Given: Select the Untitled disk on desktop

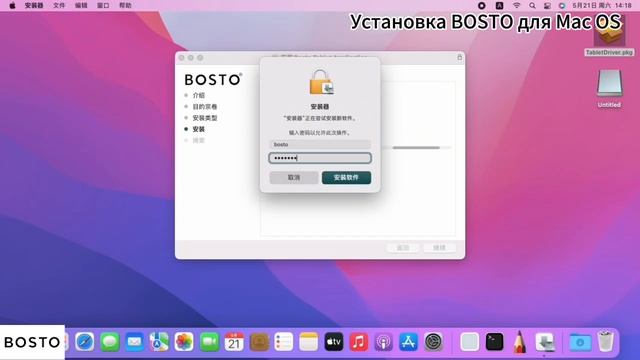Looking at the screenshot, I should coord(609,89).
